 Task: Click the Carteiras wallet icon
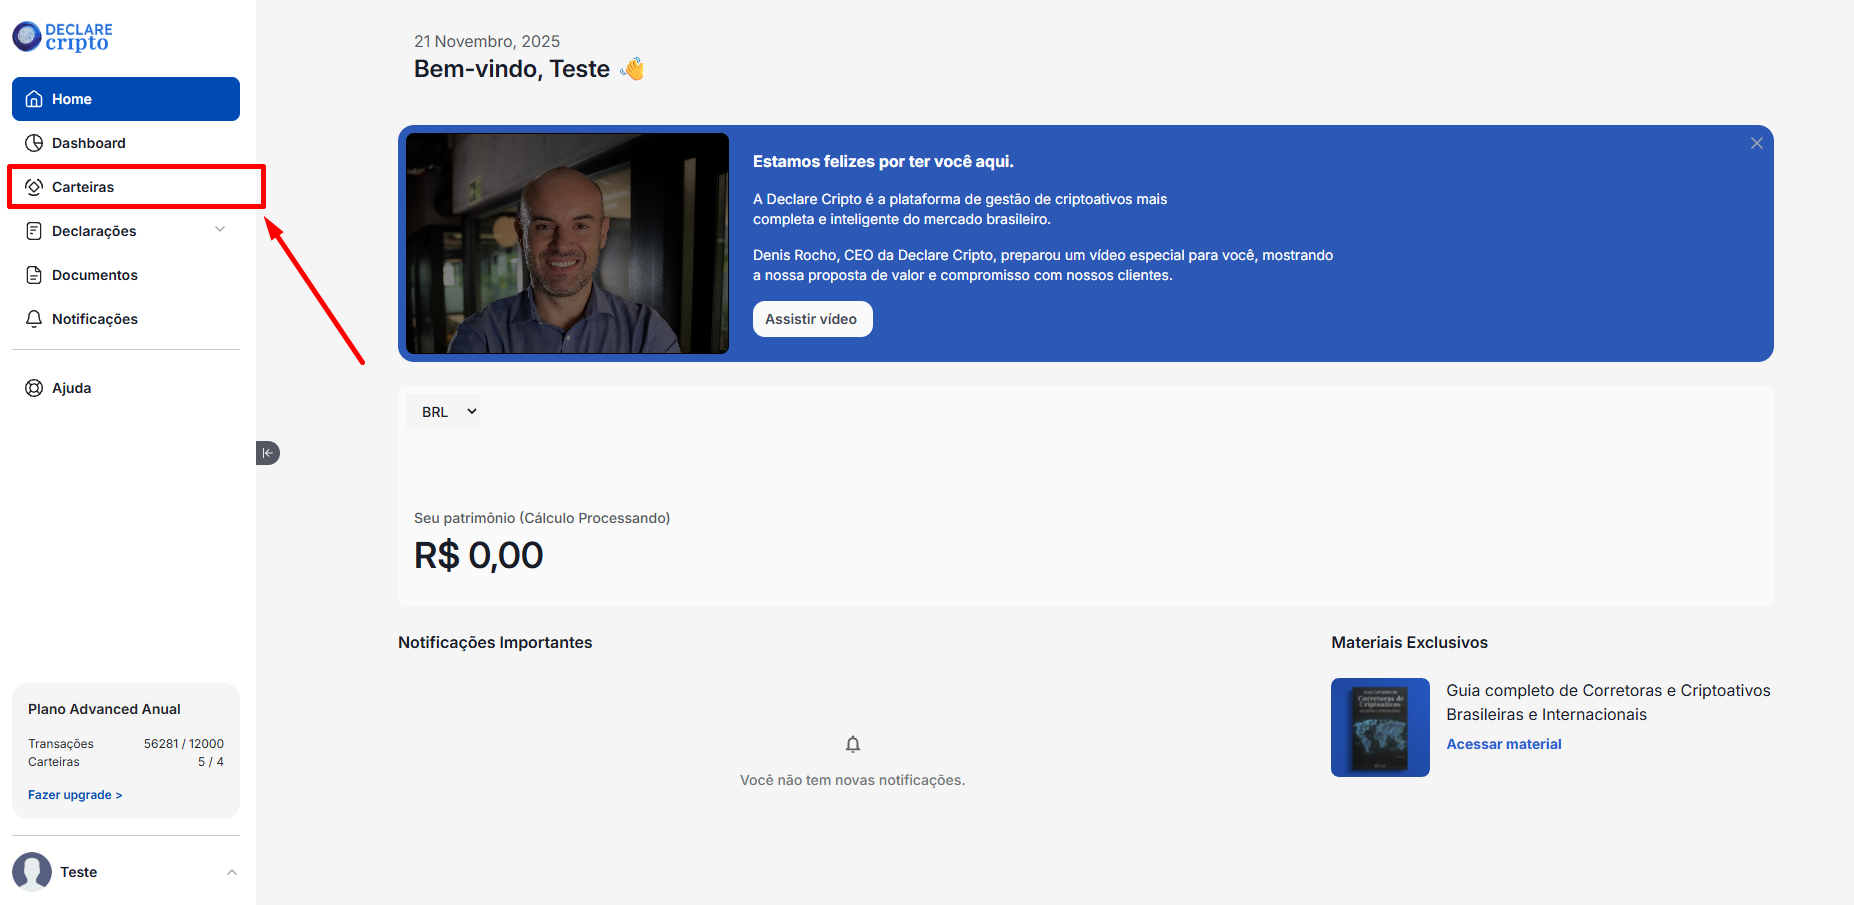point(34,187)
